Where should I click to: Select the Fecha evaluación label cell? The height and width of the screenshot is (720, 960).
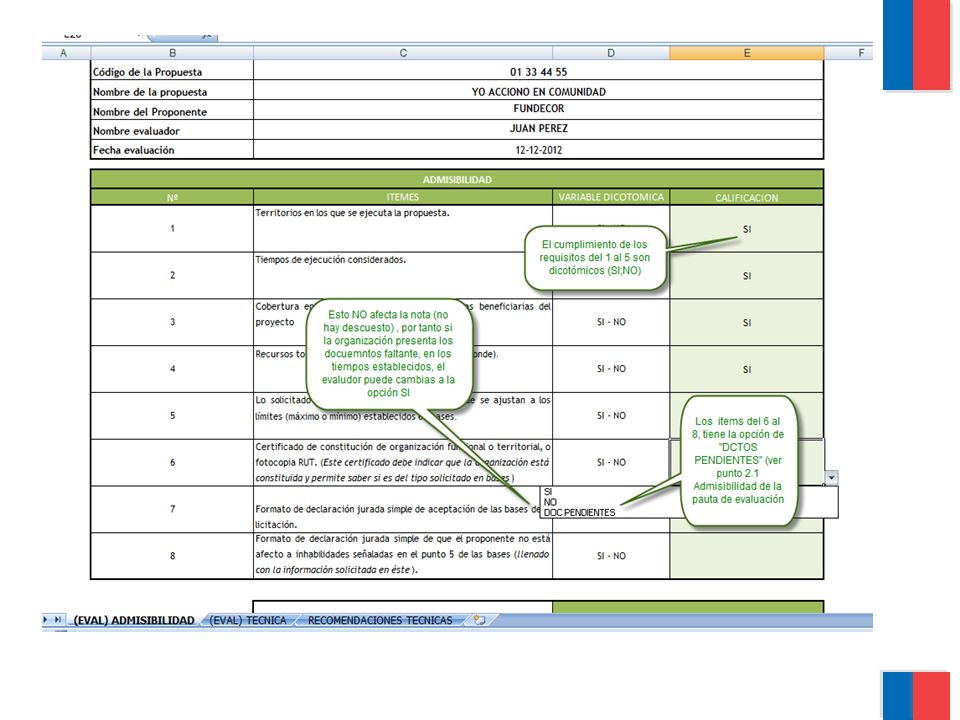(x=172, y=149)
